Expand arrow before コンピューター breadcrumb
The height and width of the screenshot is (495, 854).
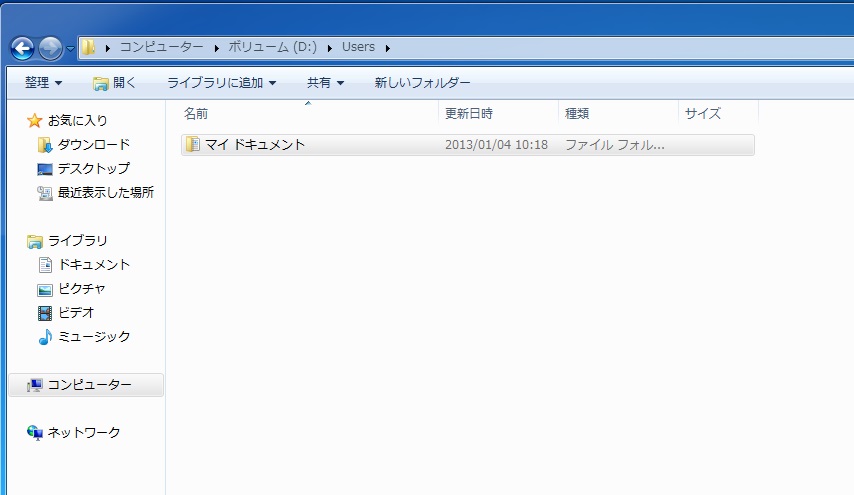108,48
